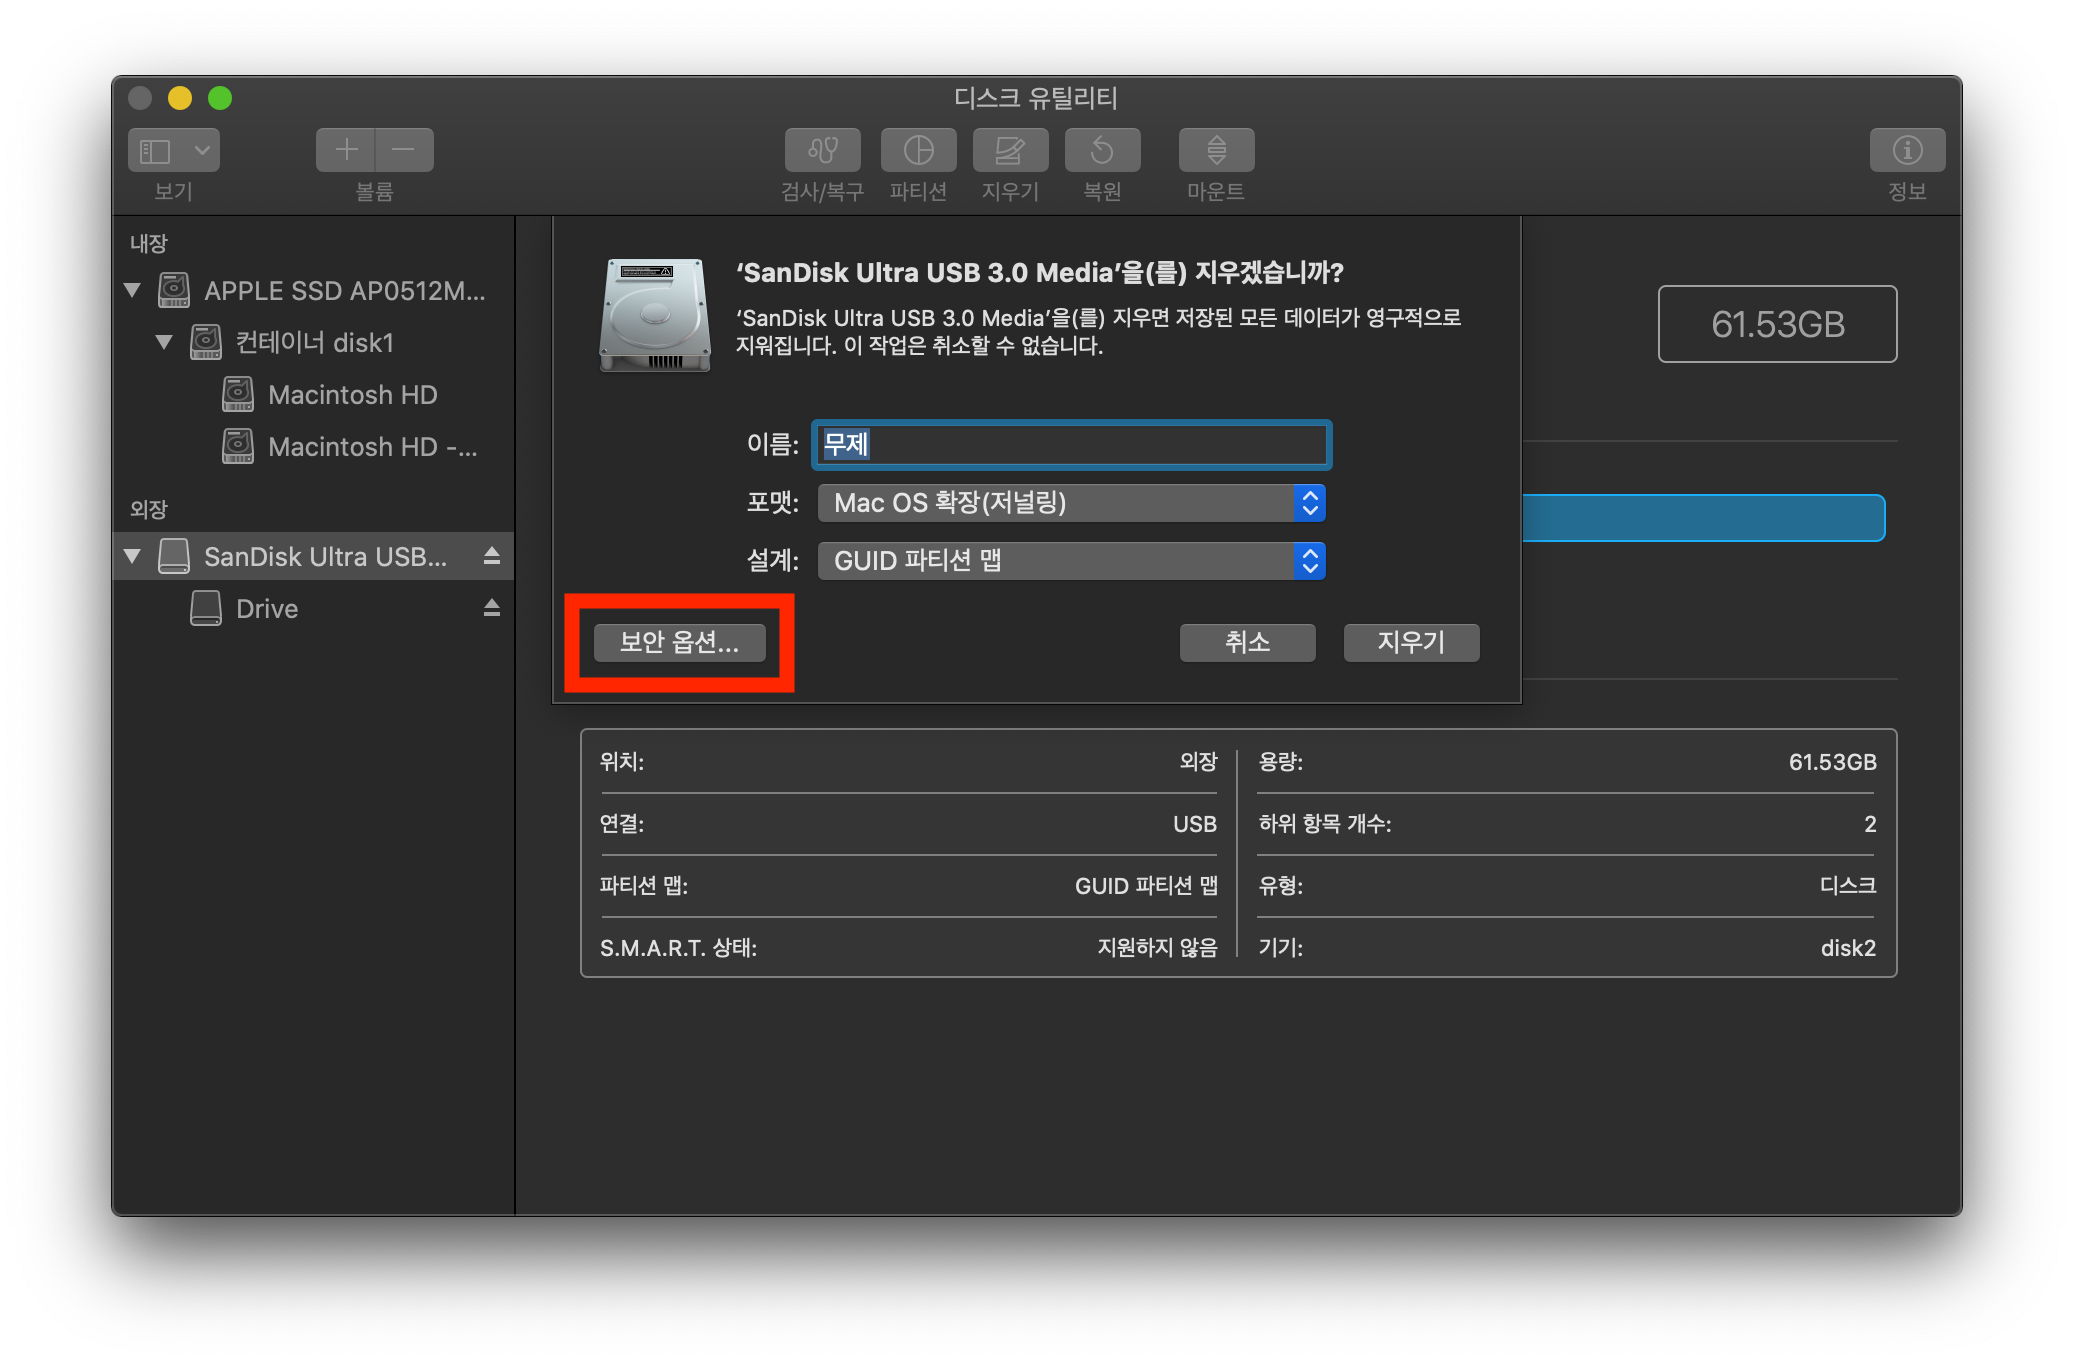The width and height of the screenshot is (2074, 1364).
Task: Open the Info (정보) toolbar button
Action: (1907, 150)
